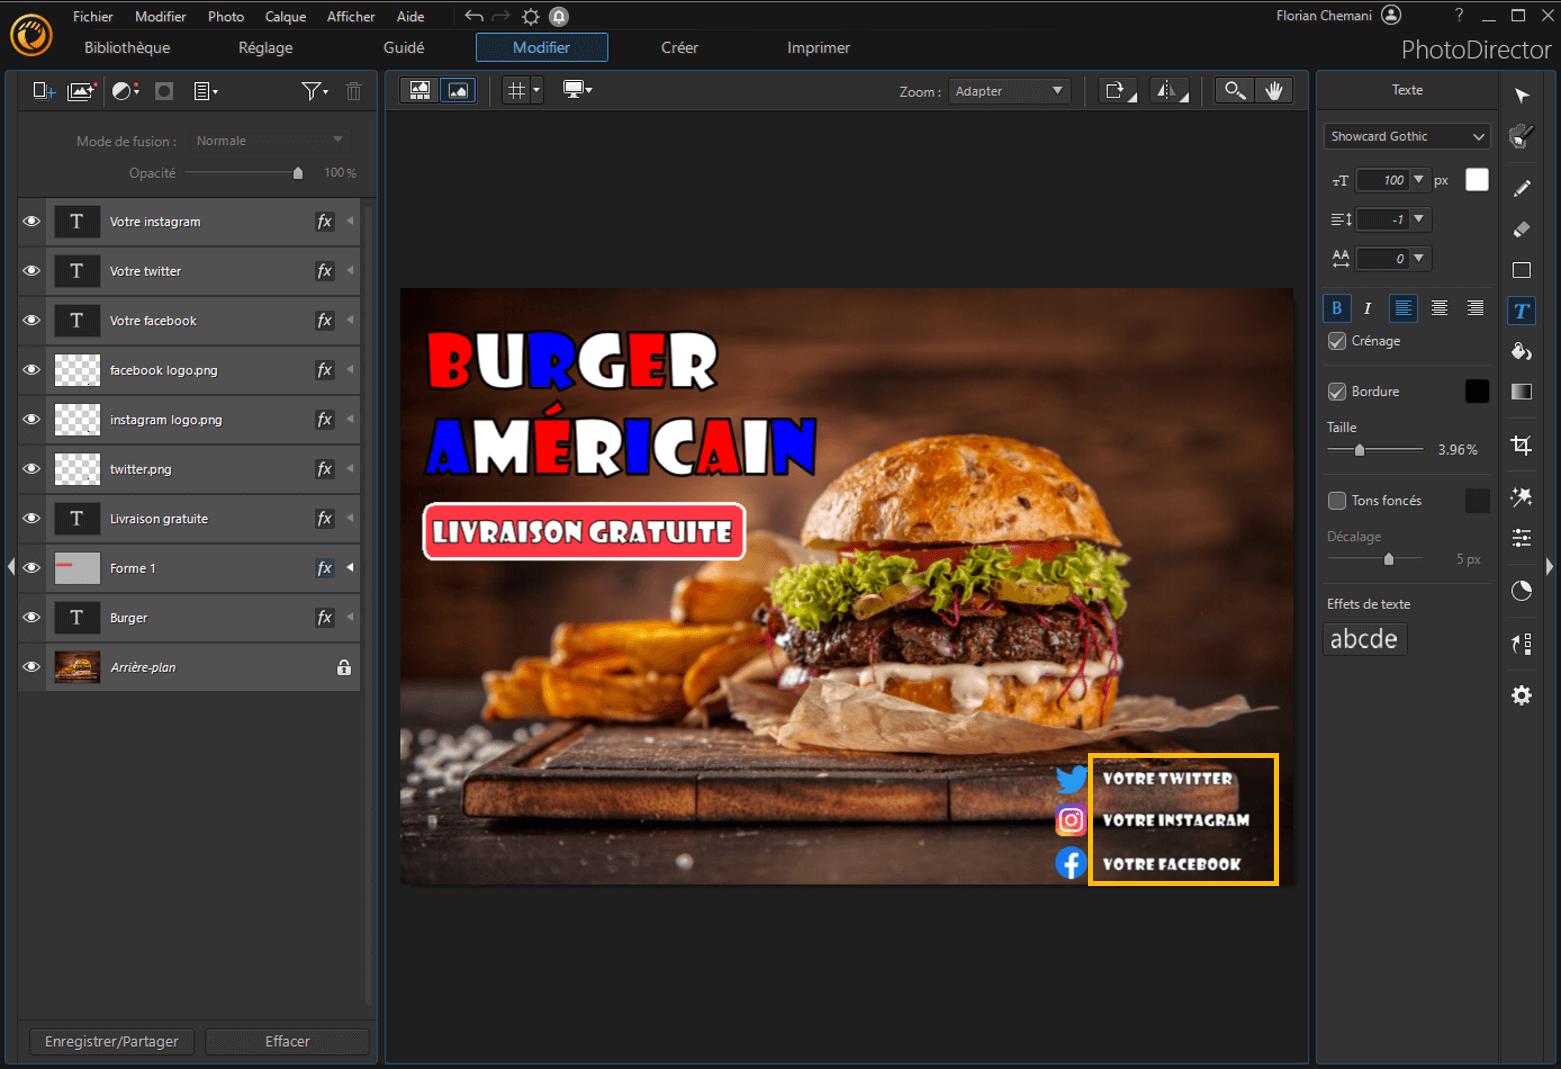This screenshot has width=1561, height=1069.
Task: Select the Fill bucket tool
Action: pos(1521,351)
